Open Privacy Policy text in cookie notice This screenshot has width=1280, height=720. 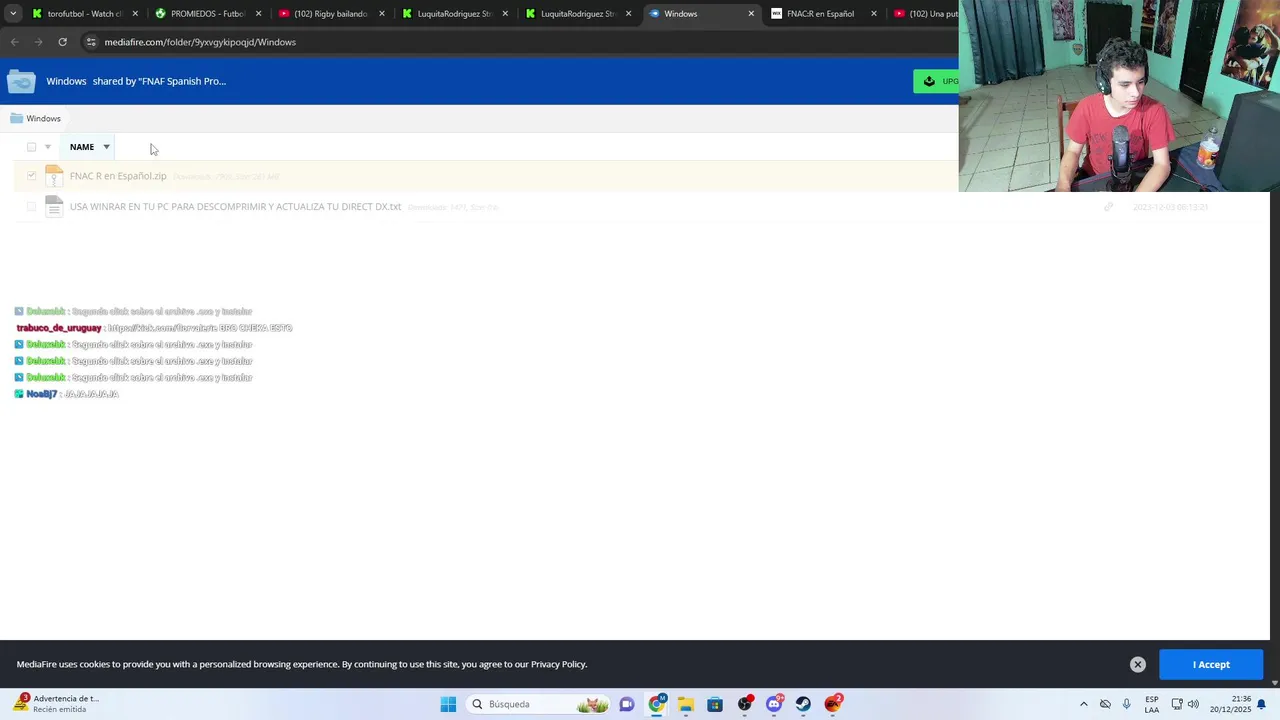pyautogui.click(x=558, y=664)
